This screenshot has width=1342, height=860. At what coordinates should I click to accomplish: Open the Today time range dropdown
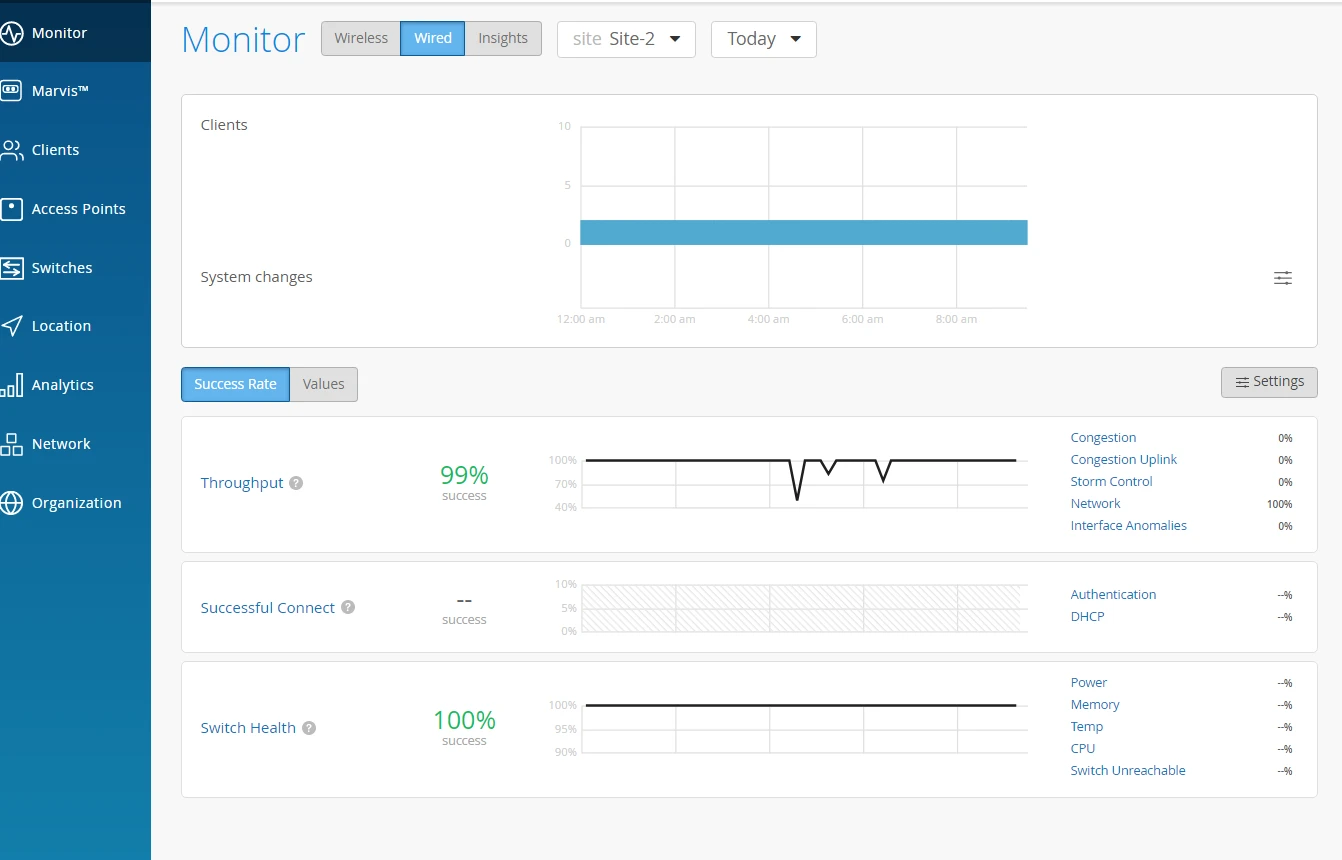tap(763, 39)
